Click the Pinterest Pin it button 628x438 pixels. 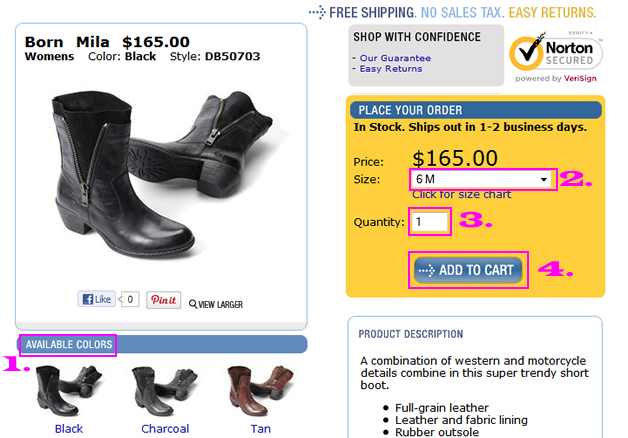[x=162, y=299]
